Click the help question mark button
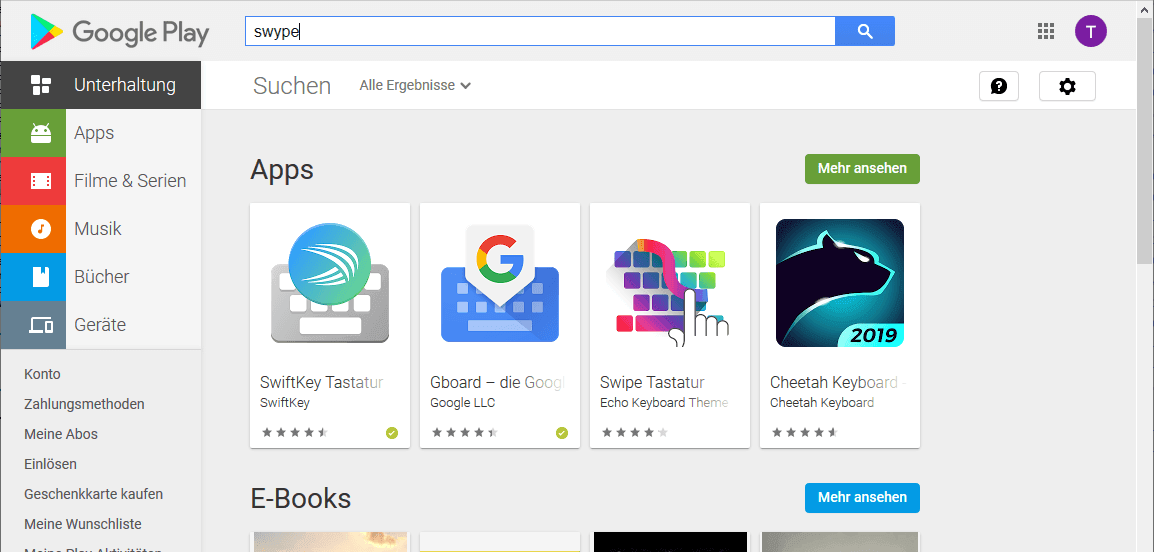This screenshot has height=552, width=1154. 999,86
